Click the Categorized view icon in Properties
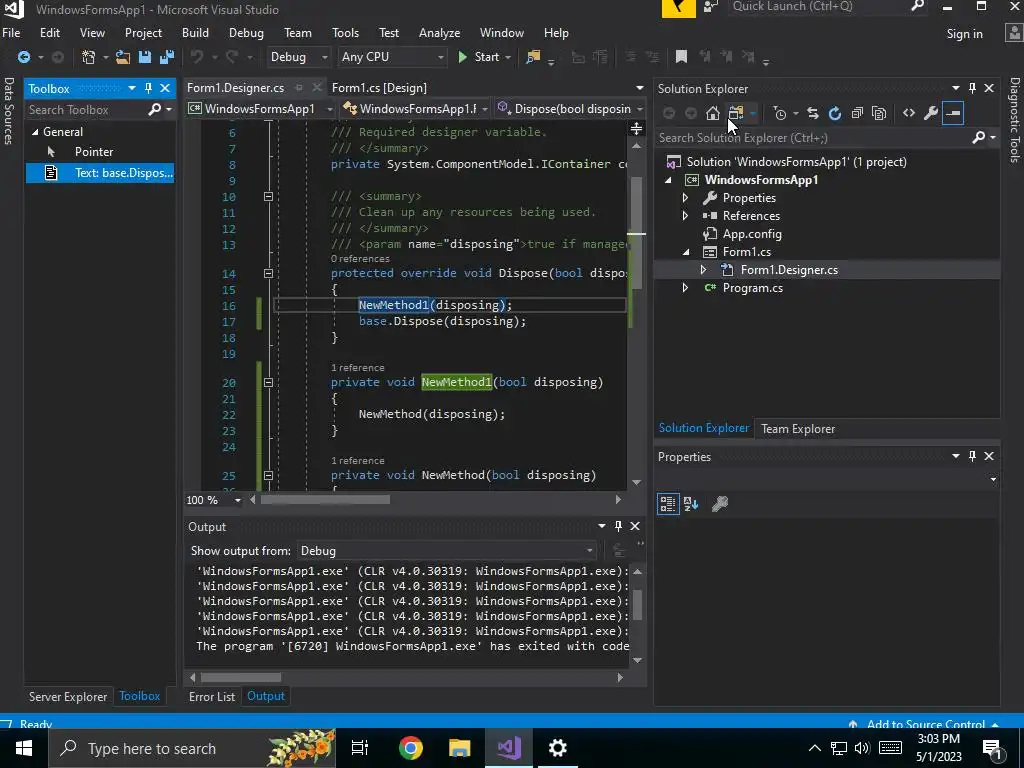 667,504
